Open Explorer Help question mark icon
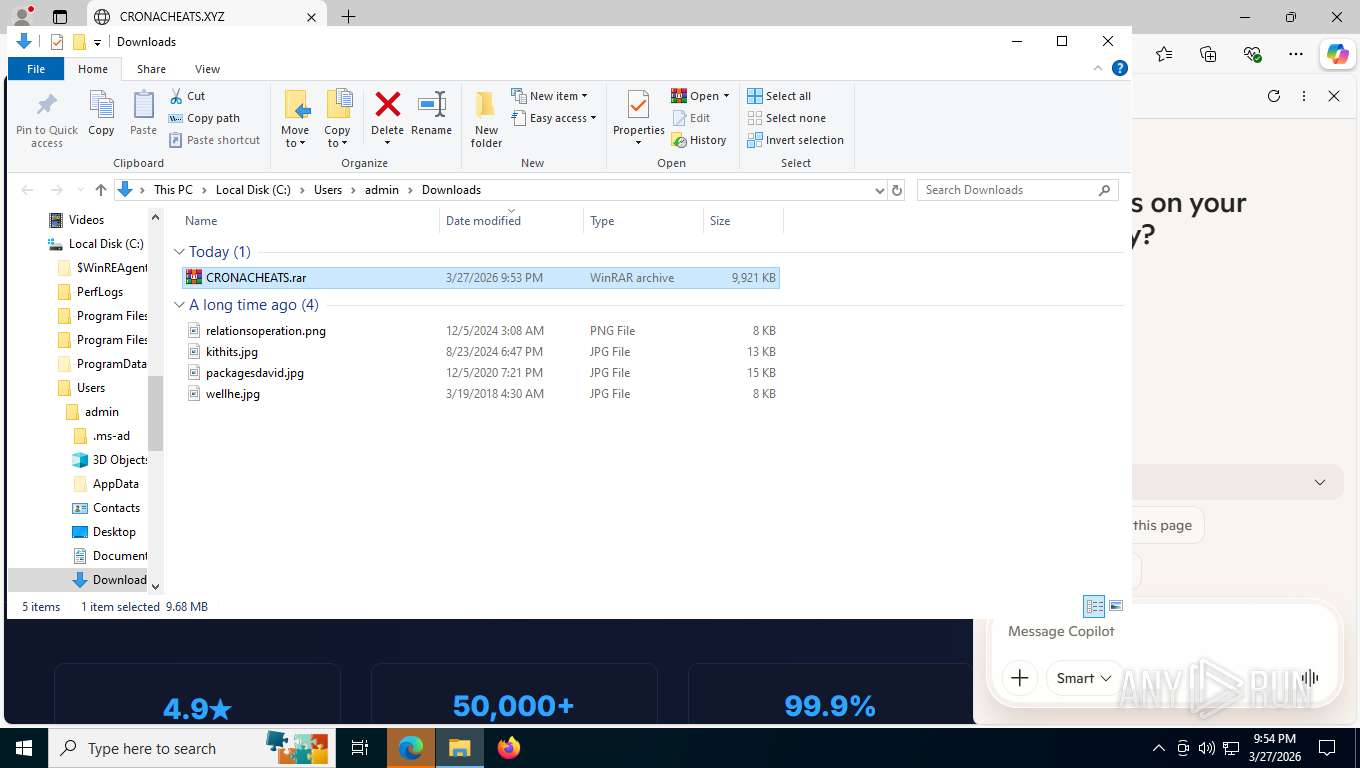Screen dimensions: 1360x768 tap(1120, 68)
